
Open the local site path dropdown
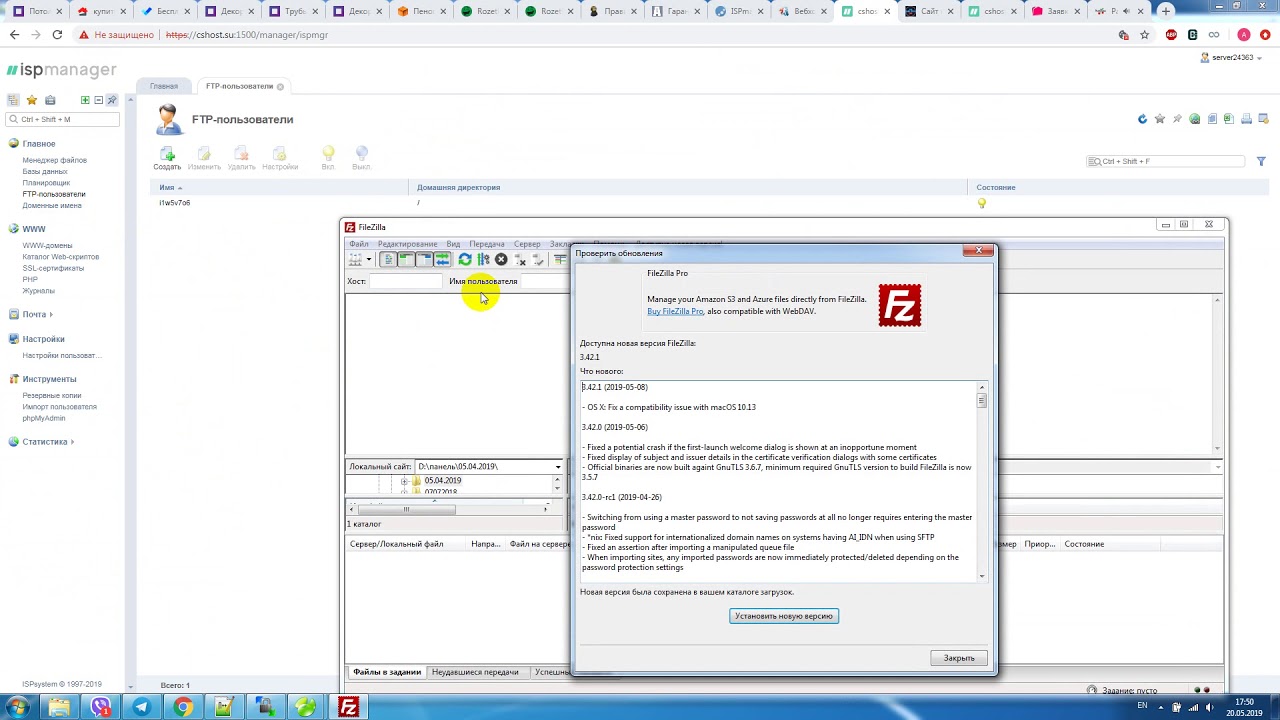(x=558, y=467)
